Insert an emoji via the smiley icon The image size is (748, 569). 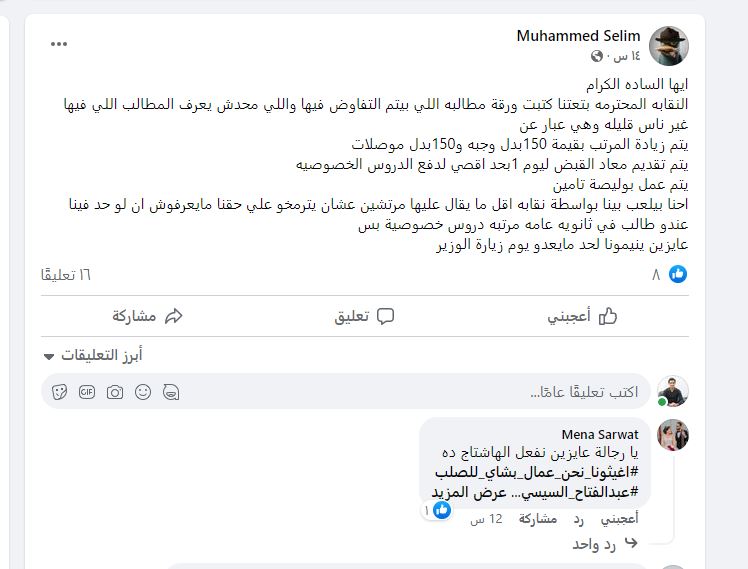[143, 392]
